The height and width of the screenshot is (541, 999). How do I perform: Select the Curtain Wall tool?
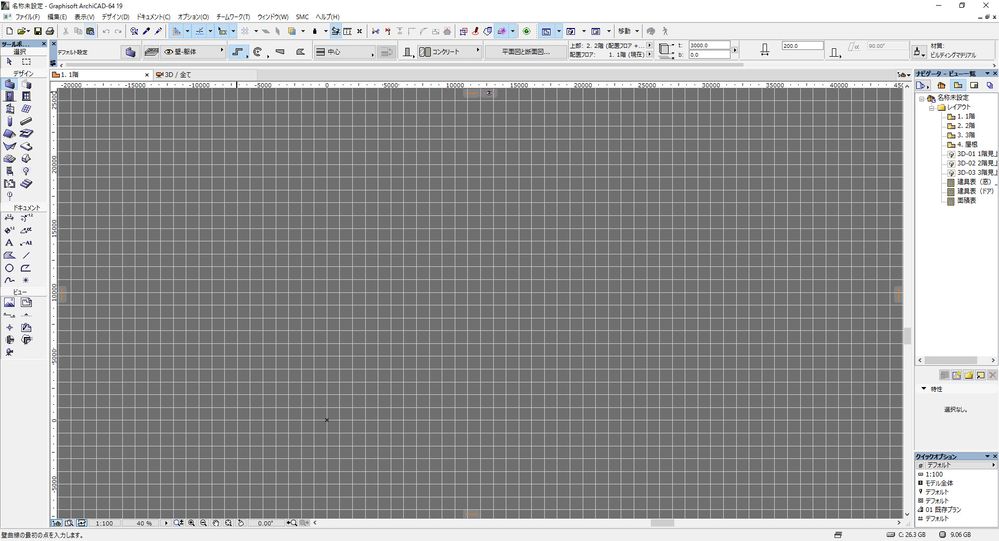tap(26, 109)
